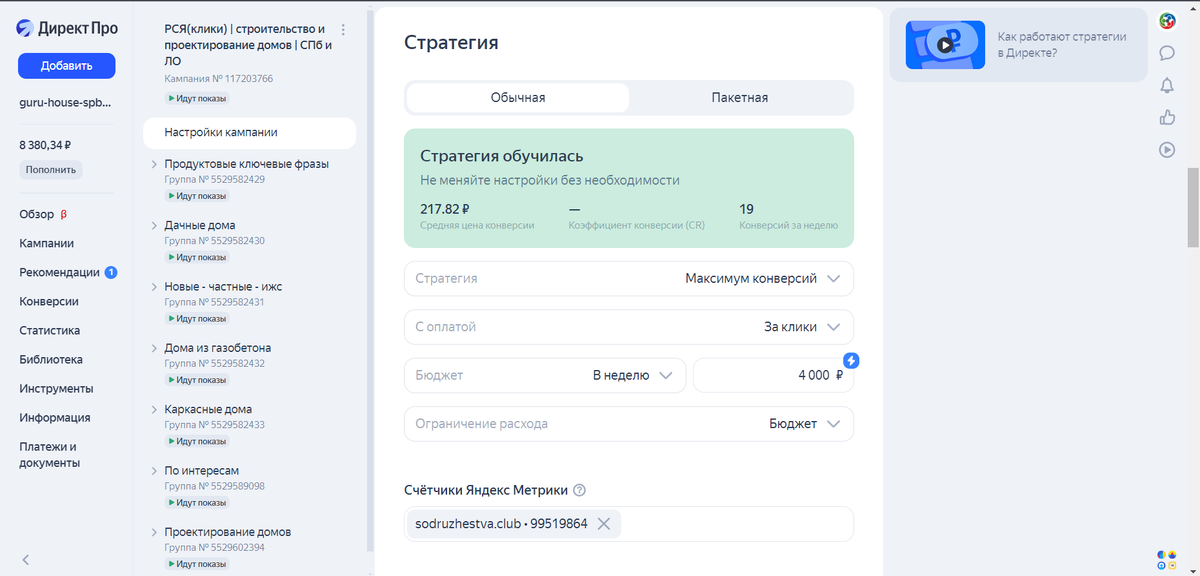Open the campaign three-dot options menu

[343, 31]
